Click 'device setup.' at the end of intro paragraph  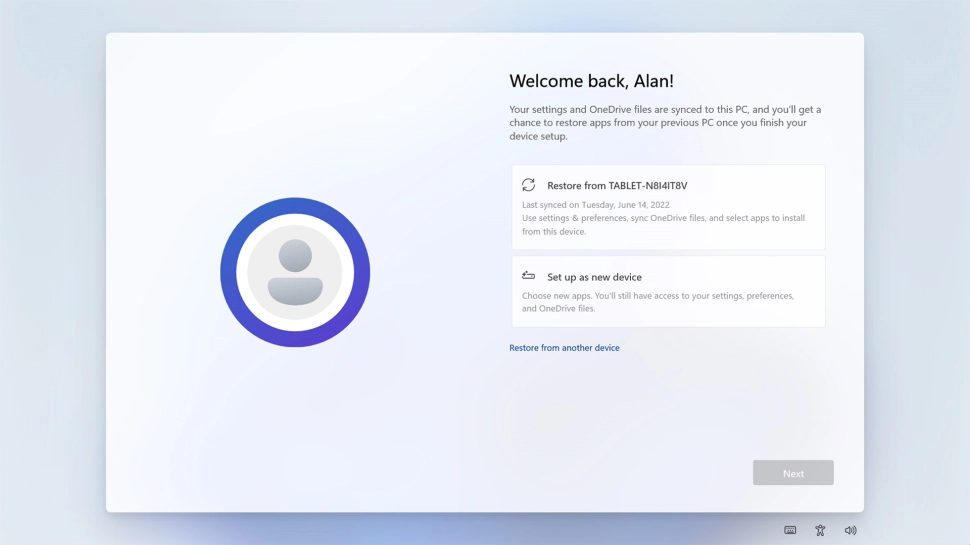538,136
